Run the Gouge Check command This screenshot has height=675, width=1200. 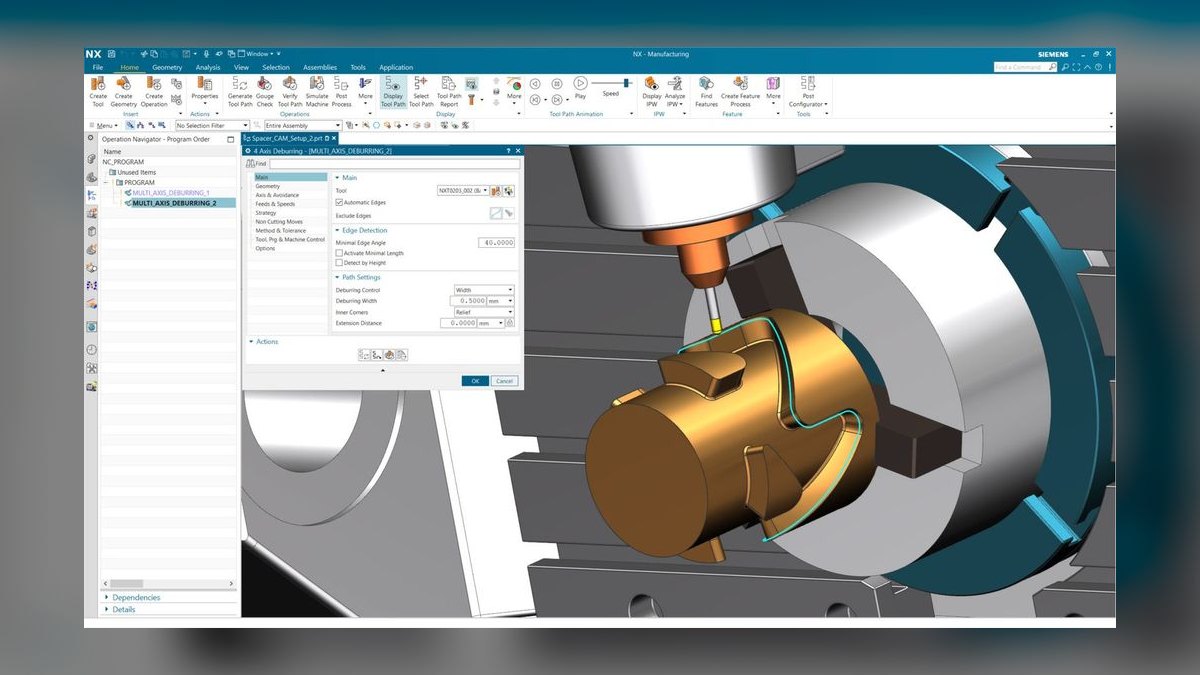click(265, 91)
